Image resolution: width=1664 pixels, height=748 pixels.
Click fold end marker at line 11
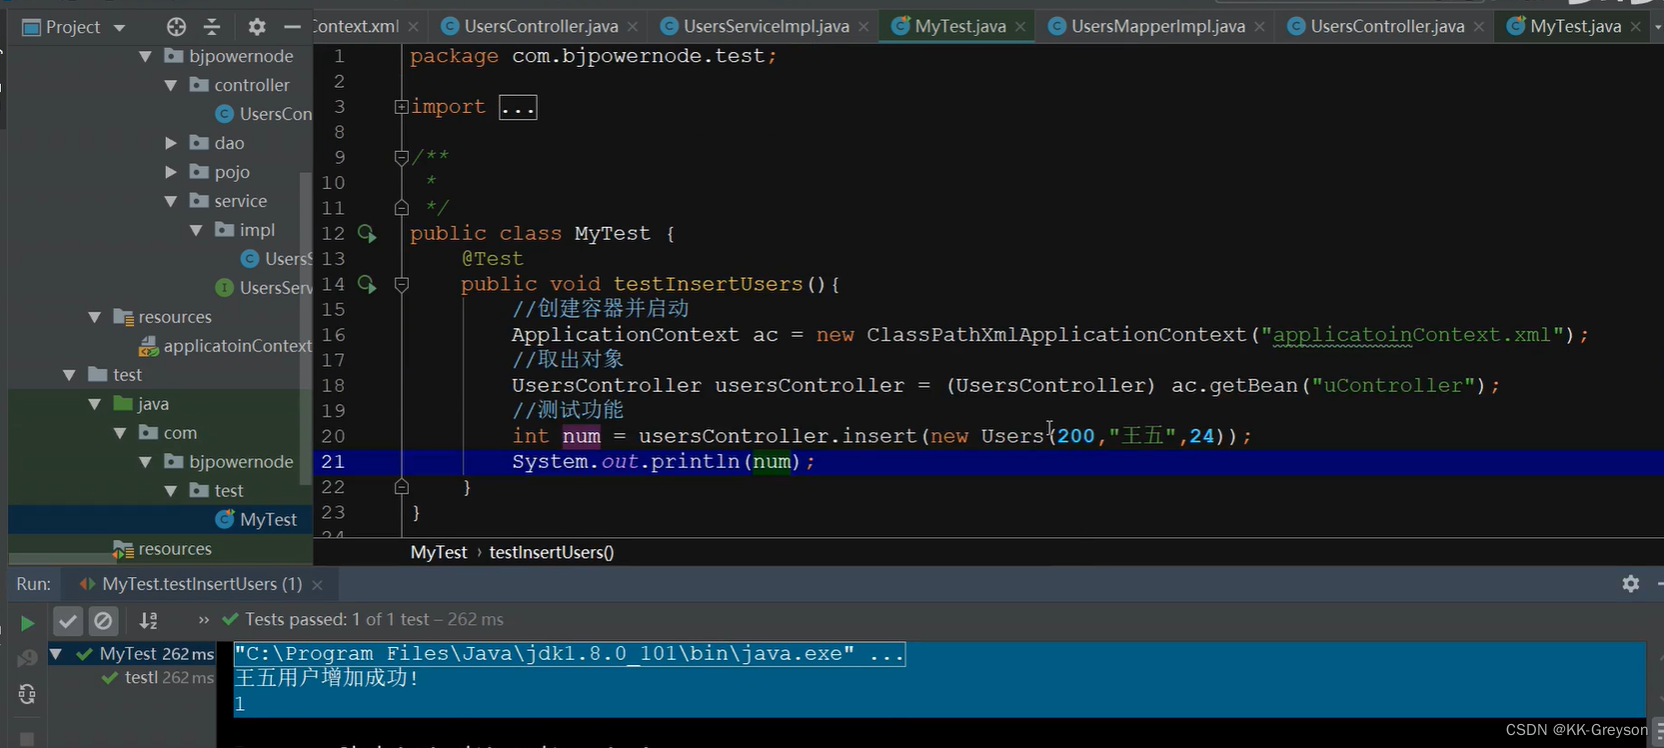tap(401, 208)
